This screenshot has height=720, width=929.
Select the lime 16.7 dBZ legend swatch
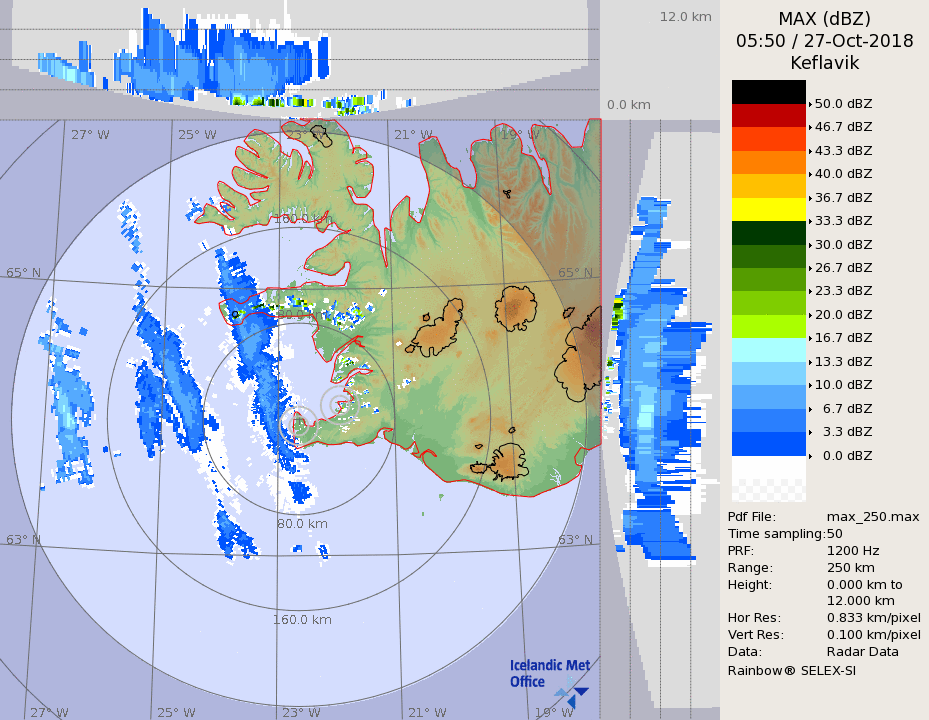point(768,326)
